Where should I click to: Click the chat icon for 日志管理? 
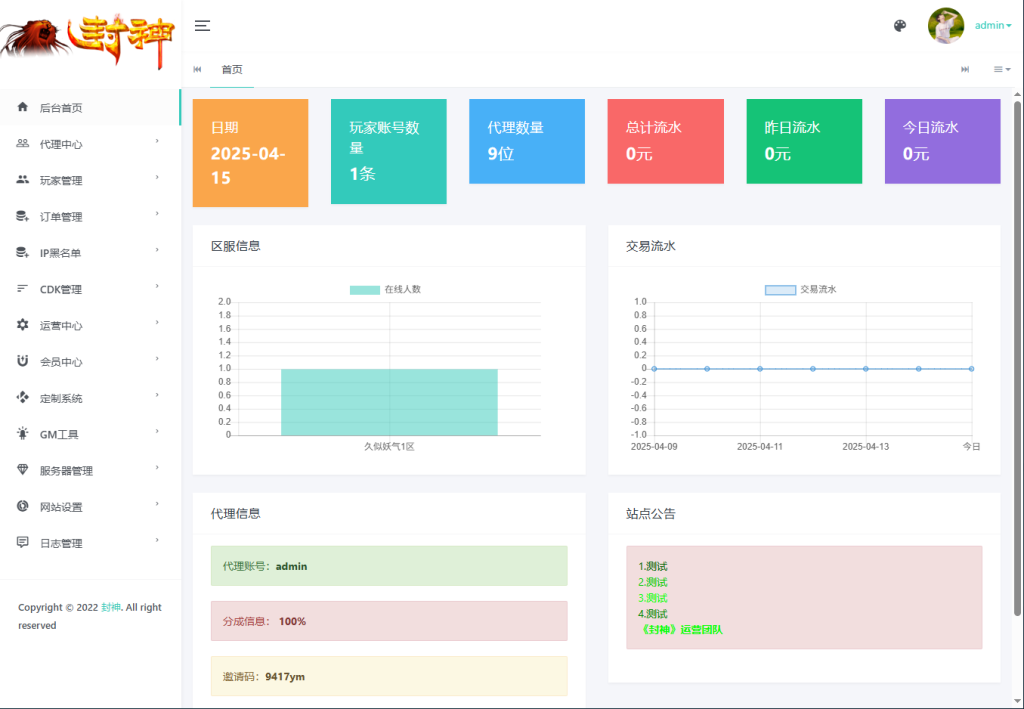point(23,542)
